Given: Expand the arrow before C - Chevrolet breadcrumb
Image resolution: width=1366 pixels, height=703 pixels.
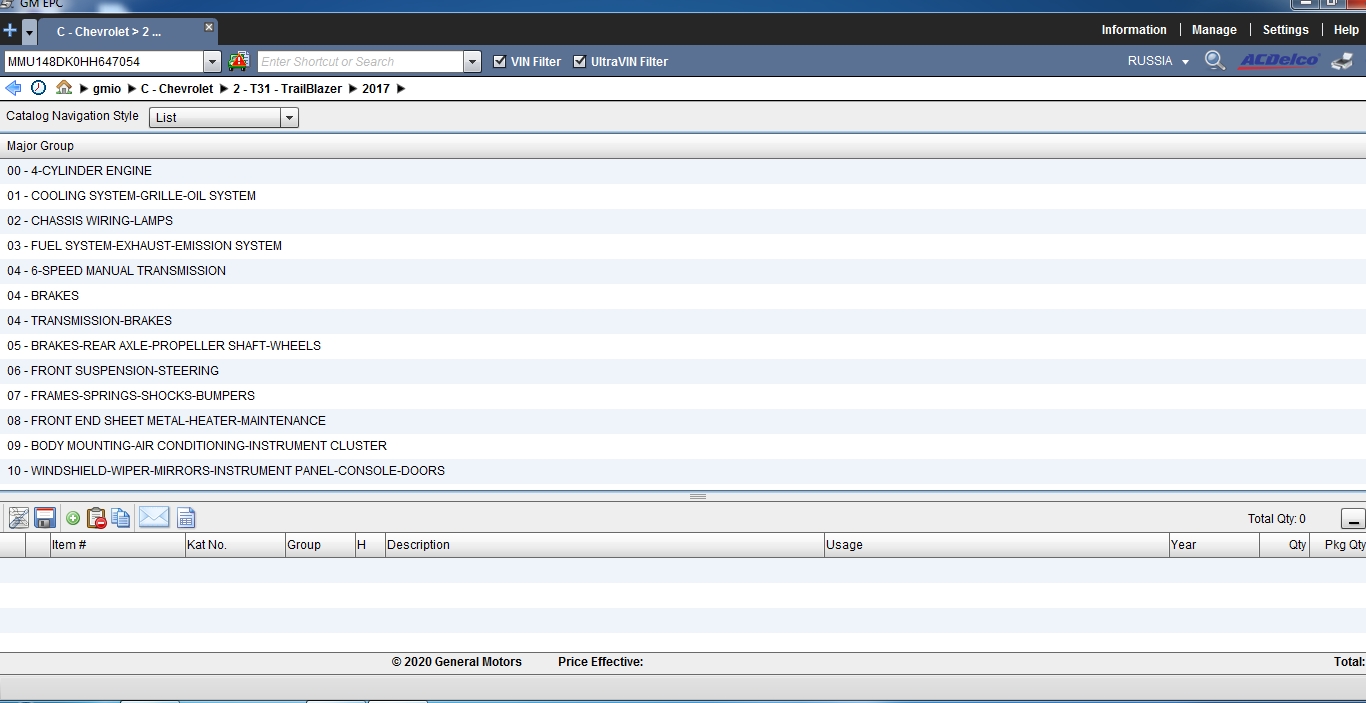Looking at the screenshot, I should (x=132, y=89).
